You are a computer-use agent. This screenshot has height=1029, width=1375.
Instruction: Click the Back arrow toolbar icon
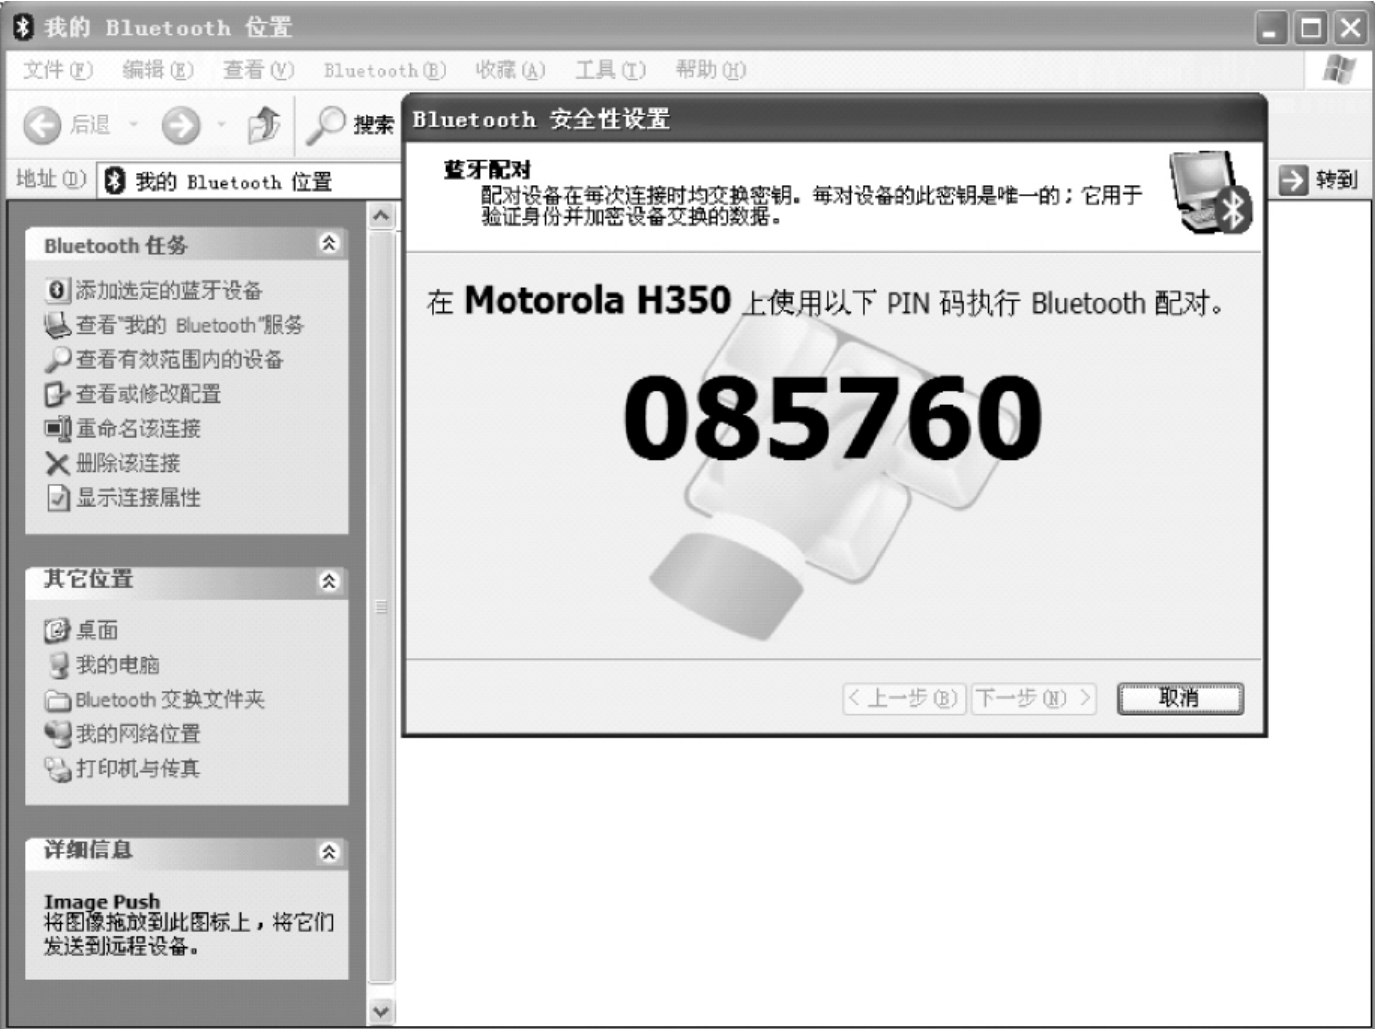(42, 125)
